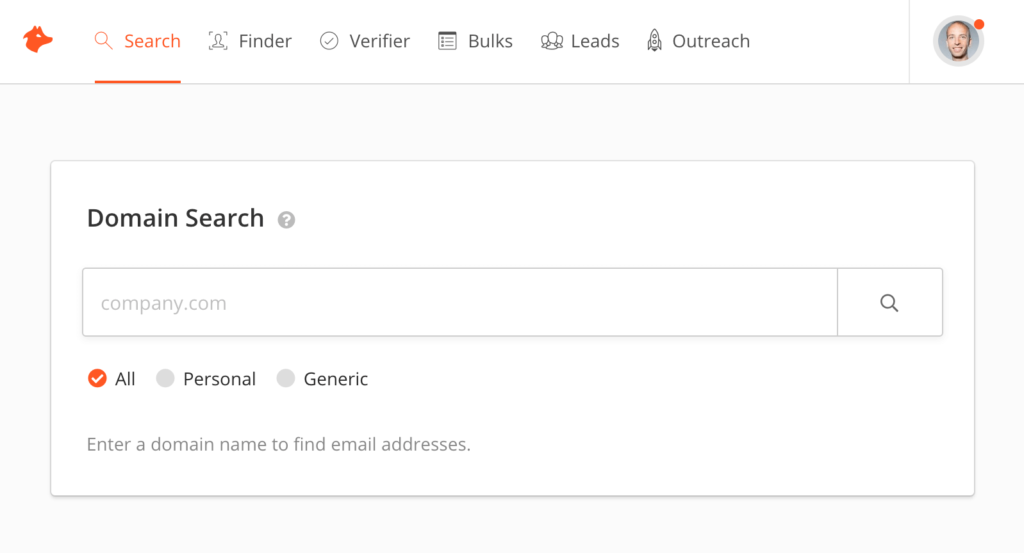
Task: Click the Bulks navigation text
Action: [x=490, y=41]
